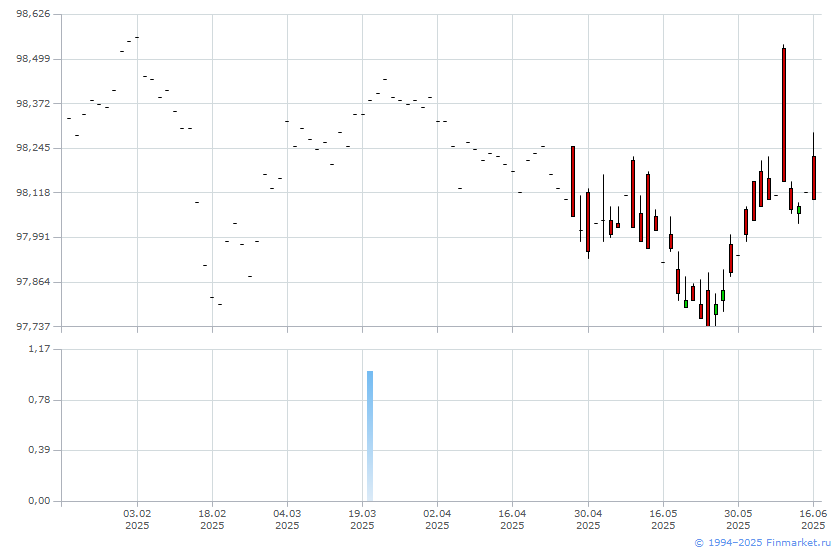Click the tallest red candlestick reaching 98,499
This screenshot has width=840, height=550.
pyautogui.click(x=784, y=115)
